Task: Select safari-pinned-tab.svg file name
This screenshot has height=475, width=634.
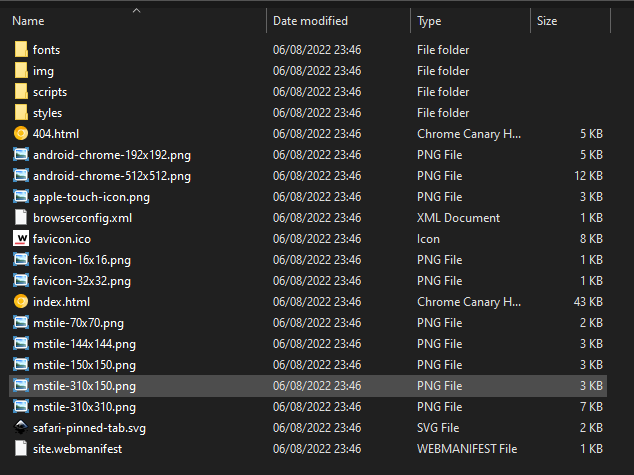Action: coord(89,429)
